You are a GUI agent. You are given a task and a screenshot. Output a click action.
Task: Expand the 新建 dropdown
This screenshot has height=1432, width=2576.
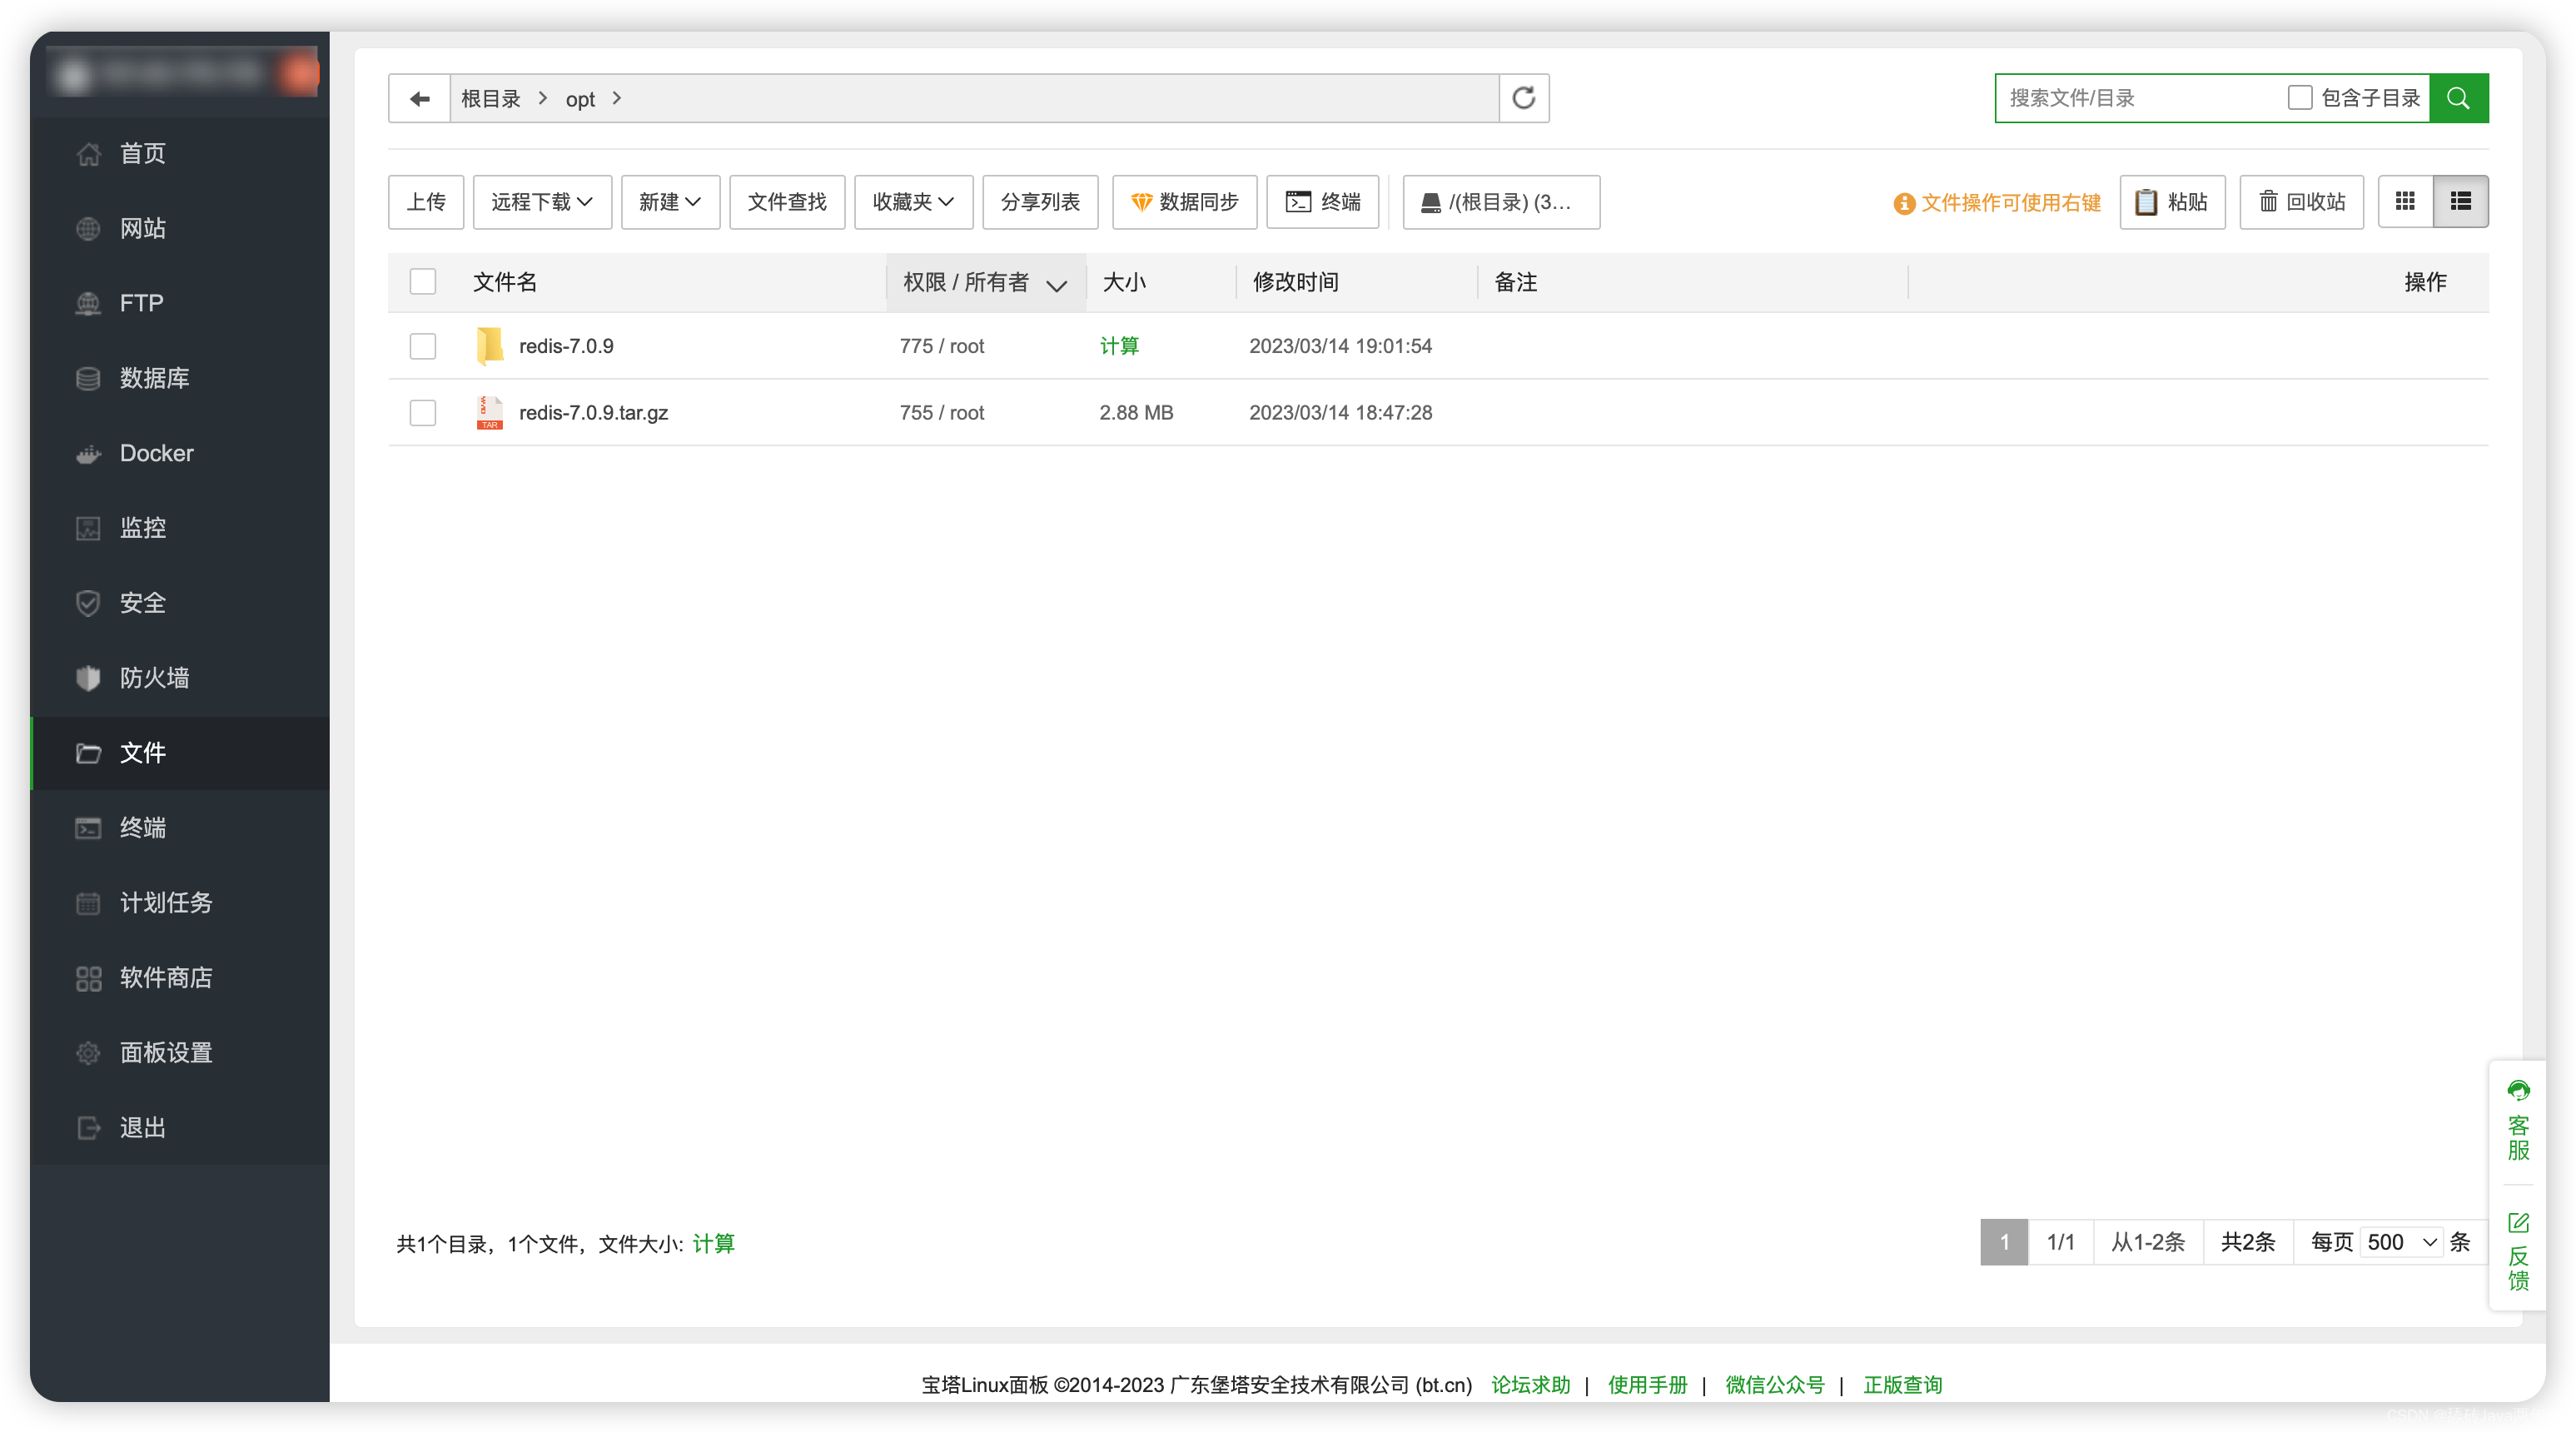pyautogui.click(x=670, y=202)
